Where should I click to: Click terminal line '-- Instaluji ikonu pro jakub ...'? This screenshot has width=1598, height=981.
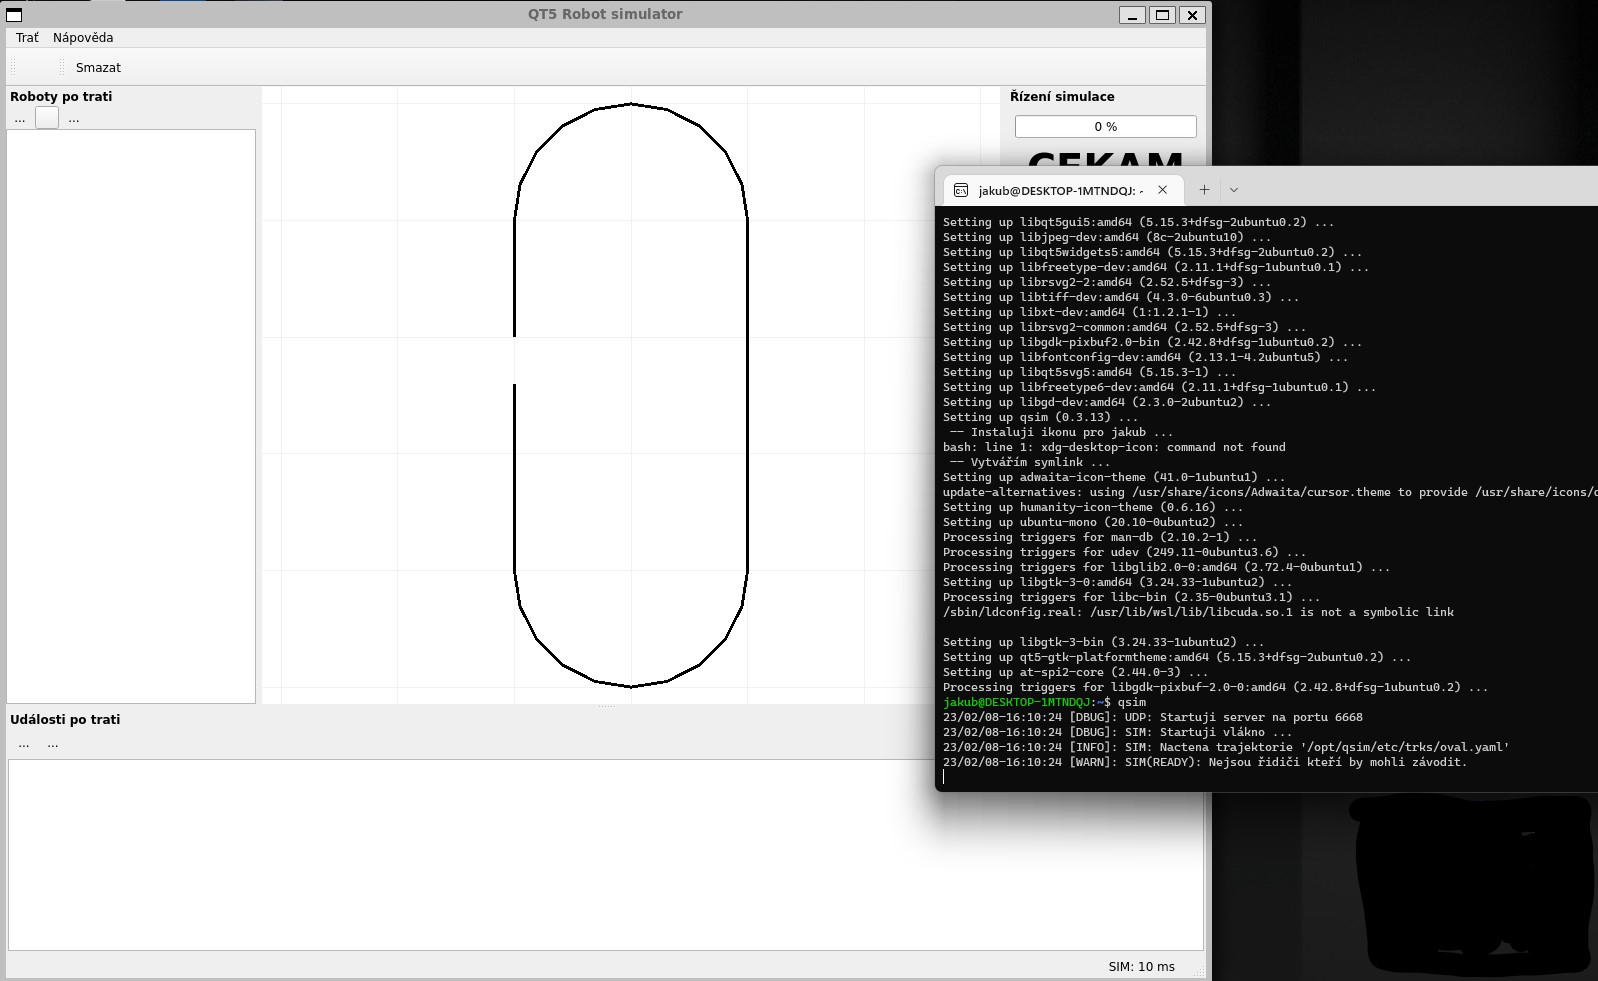1061,432
